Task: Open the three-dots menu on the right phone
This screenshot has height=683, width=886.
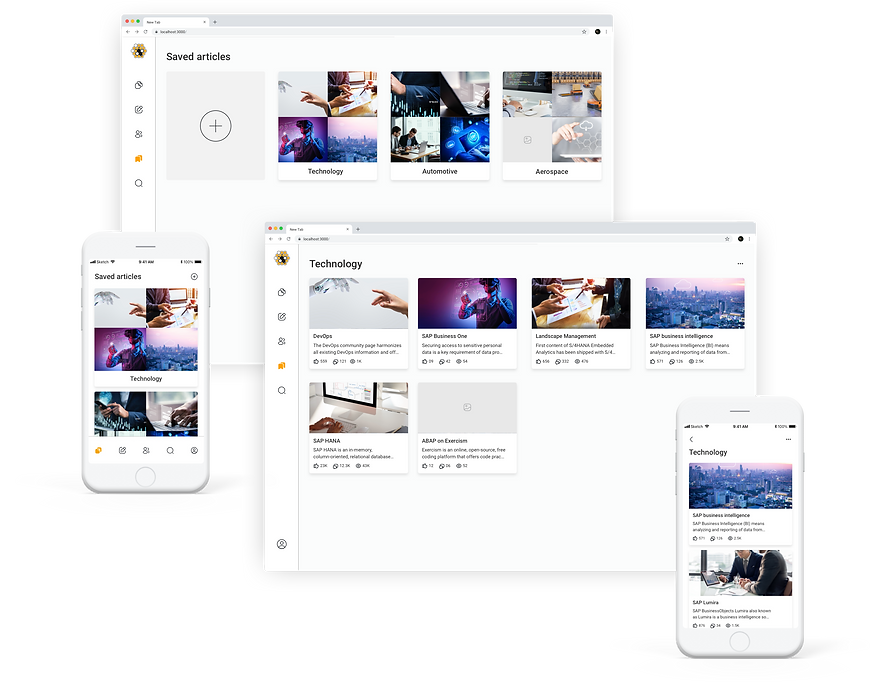Action: [788, 440]
